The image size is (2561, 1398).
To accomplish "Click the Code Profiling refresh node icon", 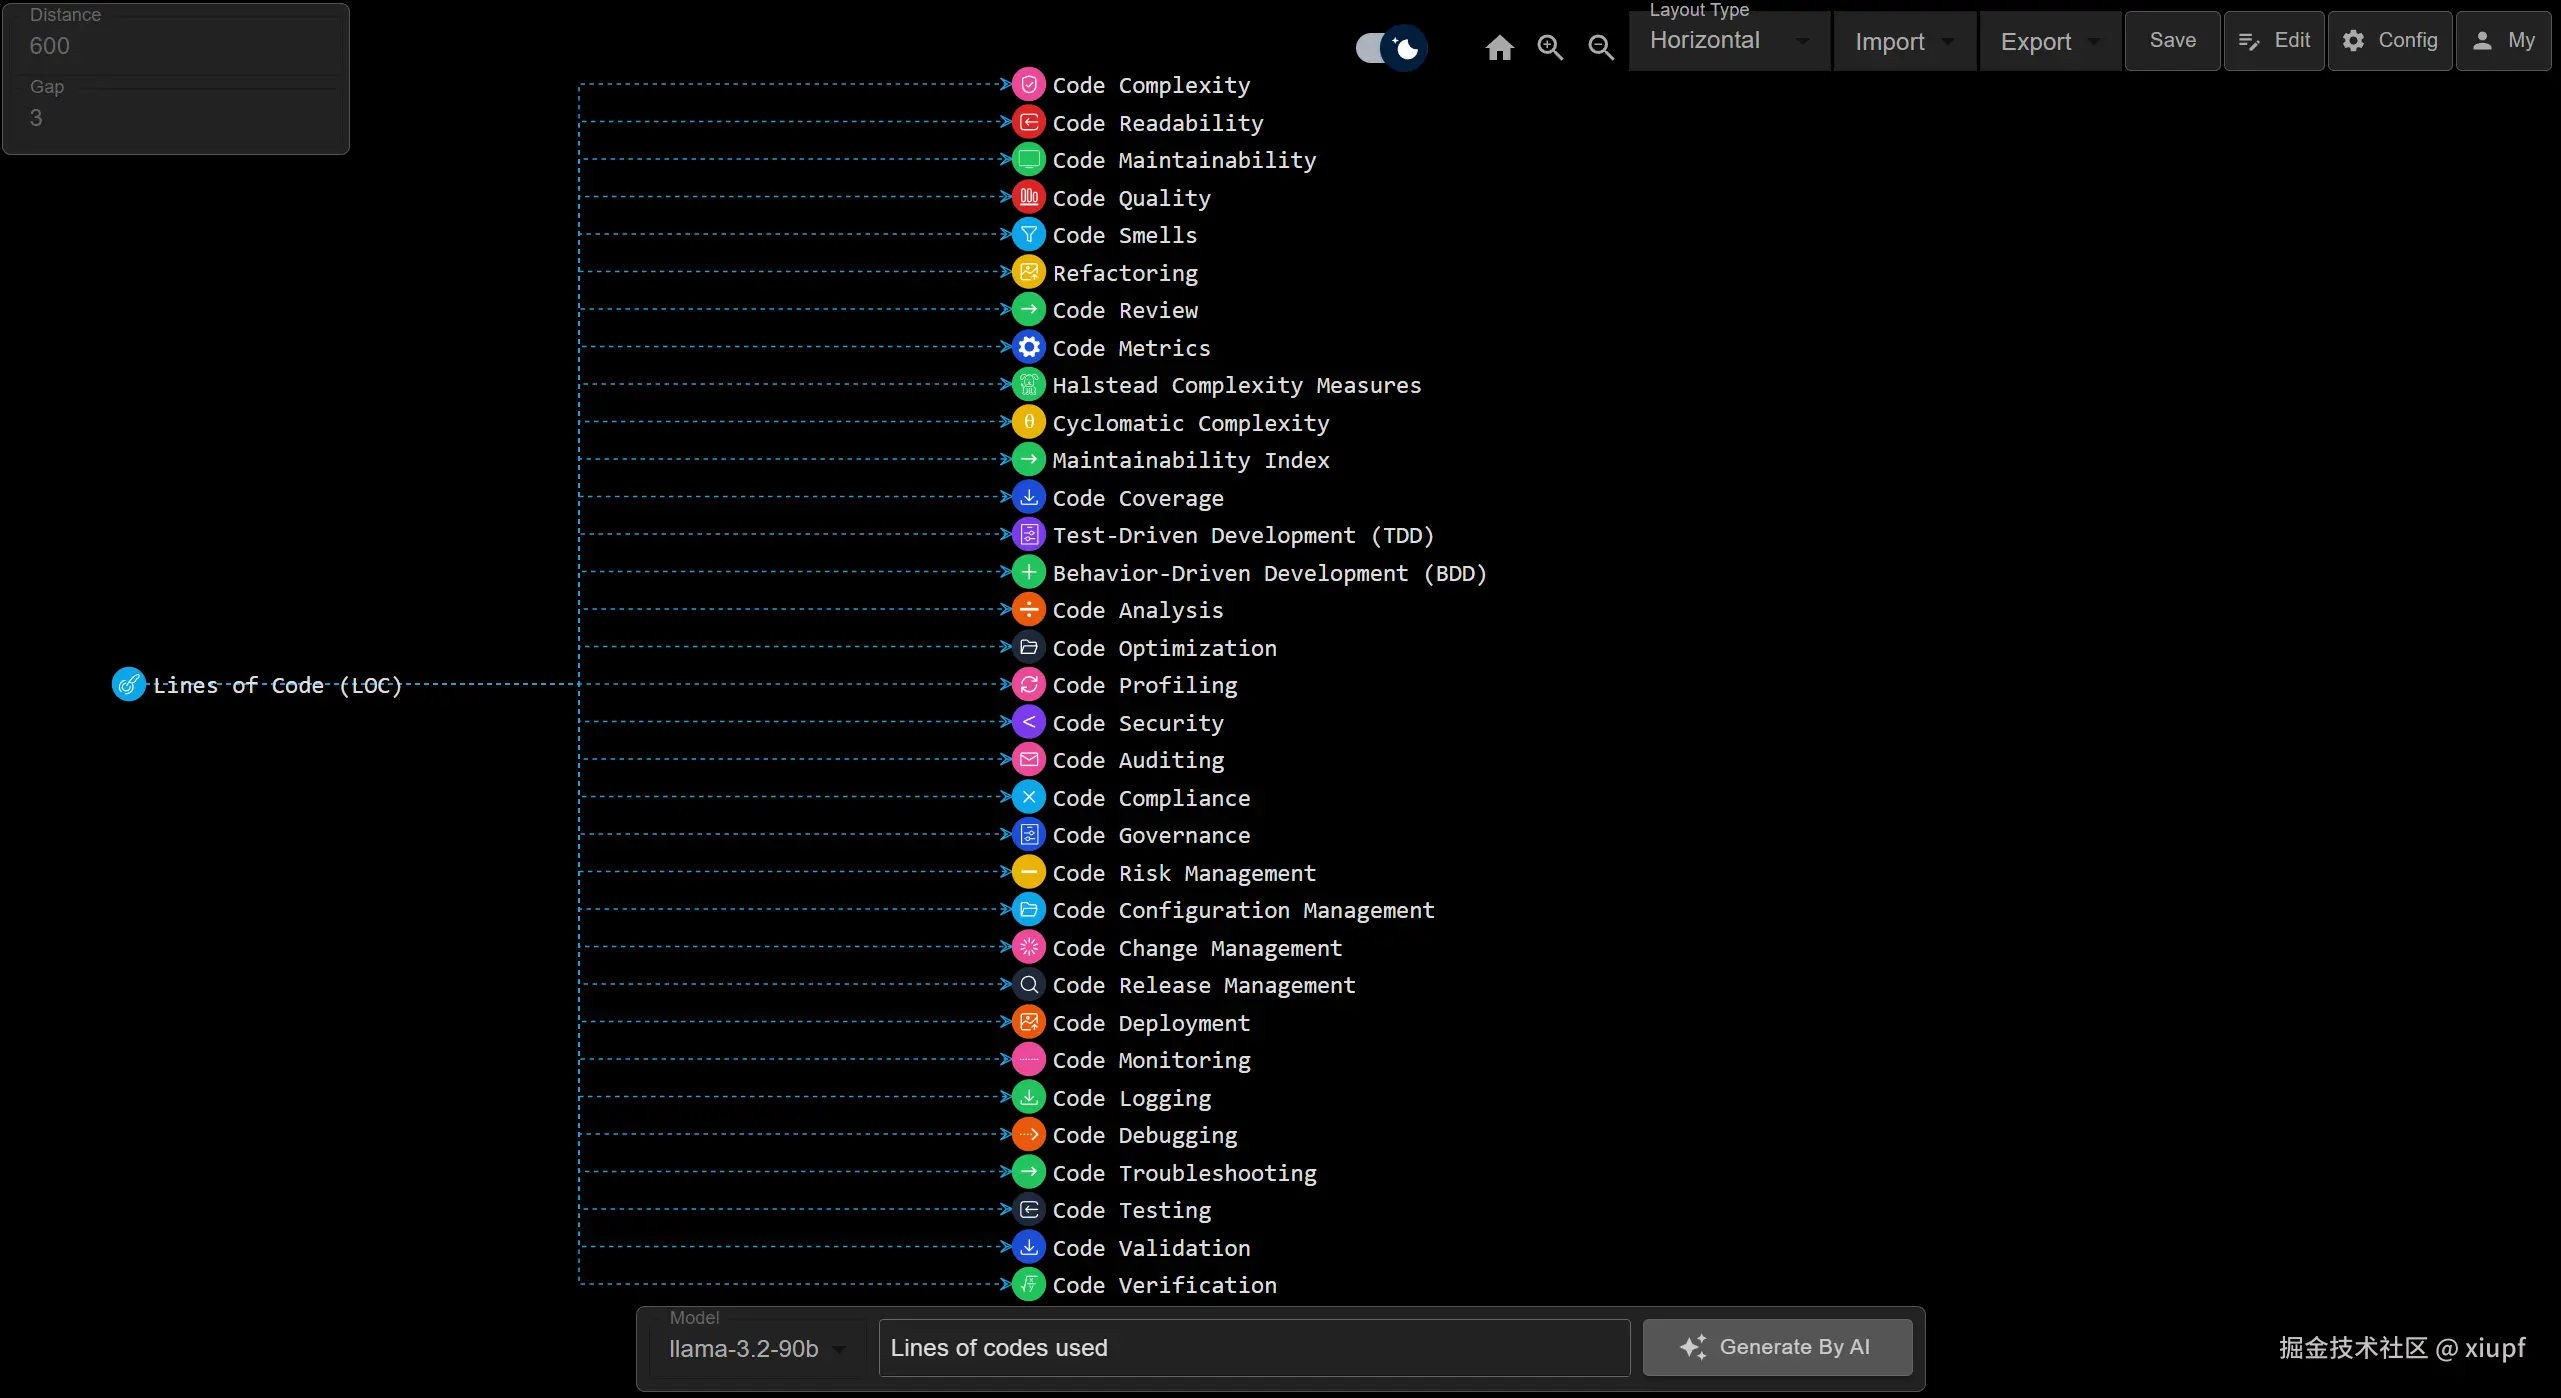I will 1028,685.
